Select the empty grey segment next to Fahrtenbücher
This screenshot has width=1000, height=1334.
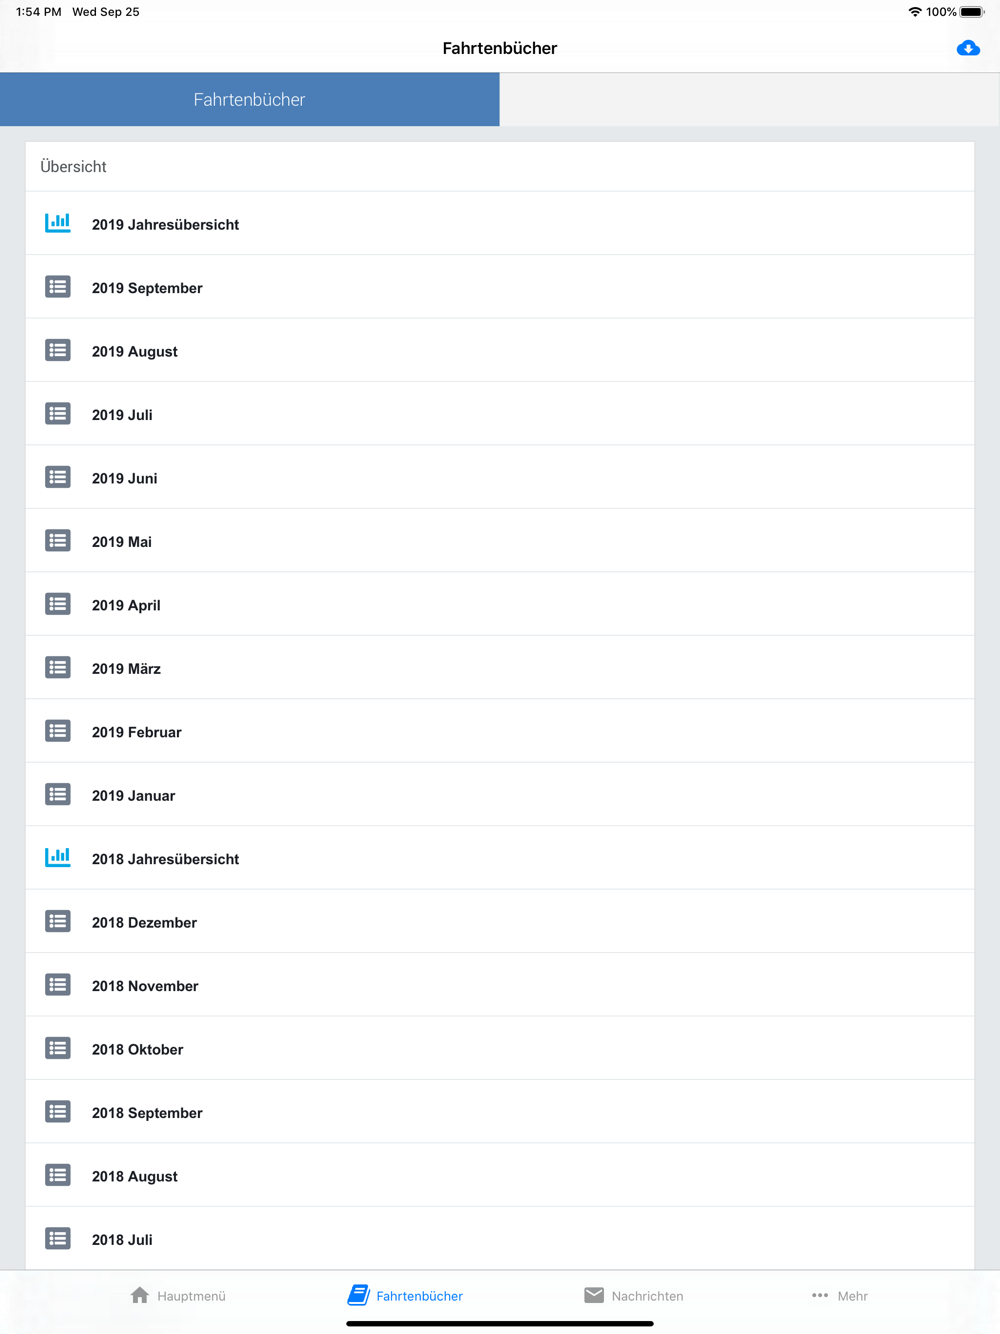(750, 99)
